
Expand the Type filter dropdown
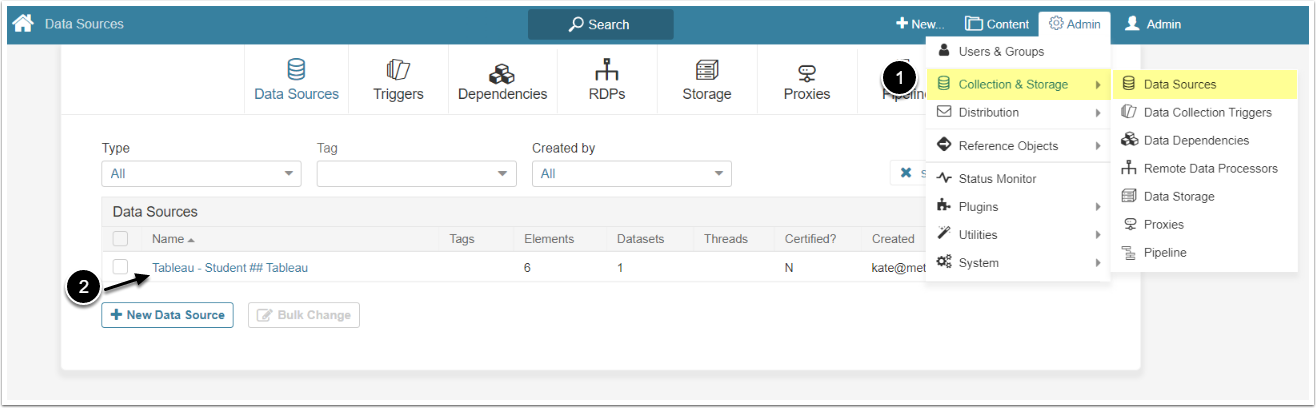[201, 173]
